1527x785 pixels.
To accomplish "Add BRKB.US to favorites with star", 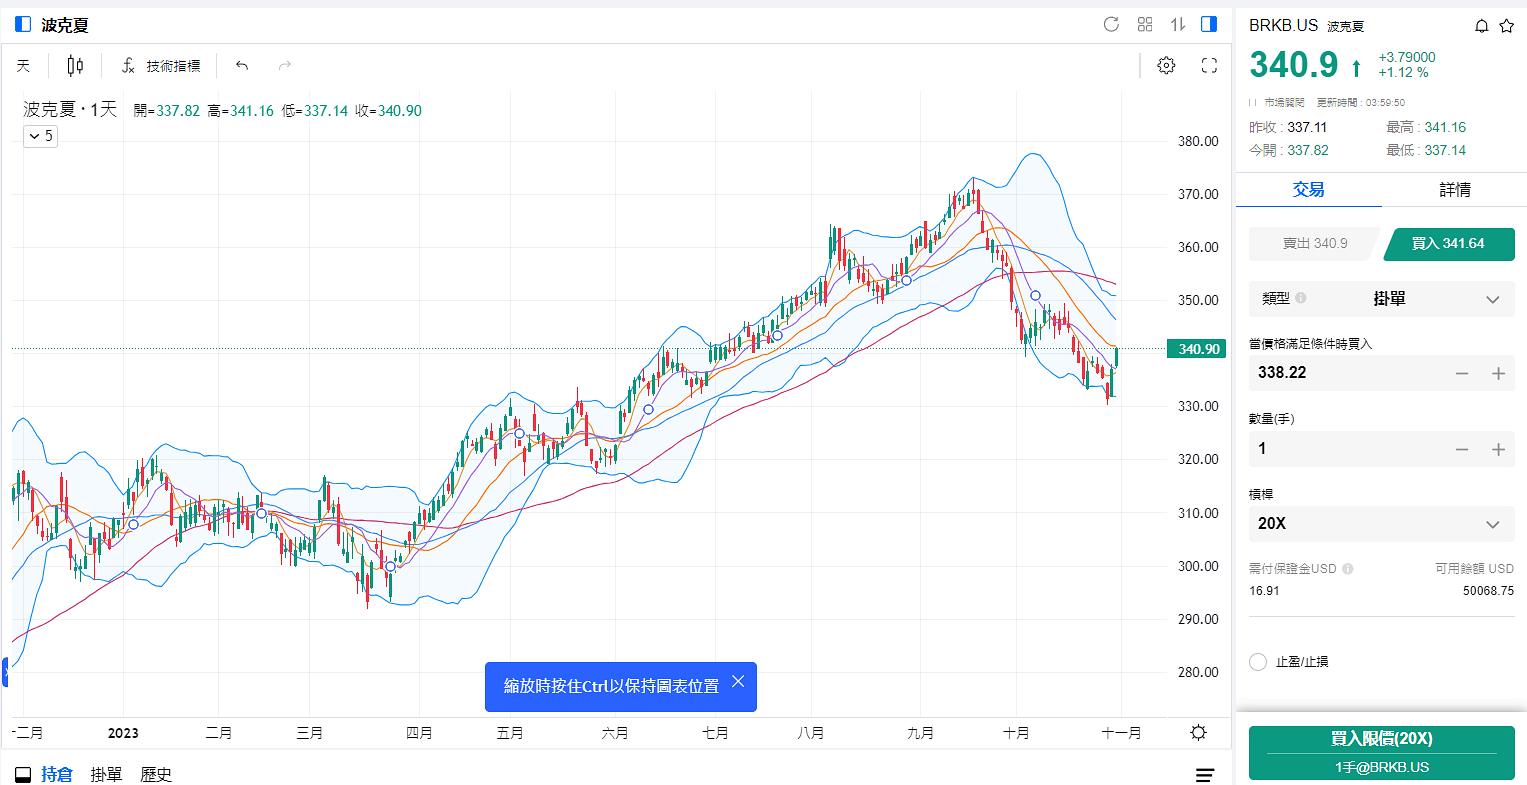I will coord(1507,26).
